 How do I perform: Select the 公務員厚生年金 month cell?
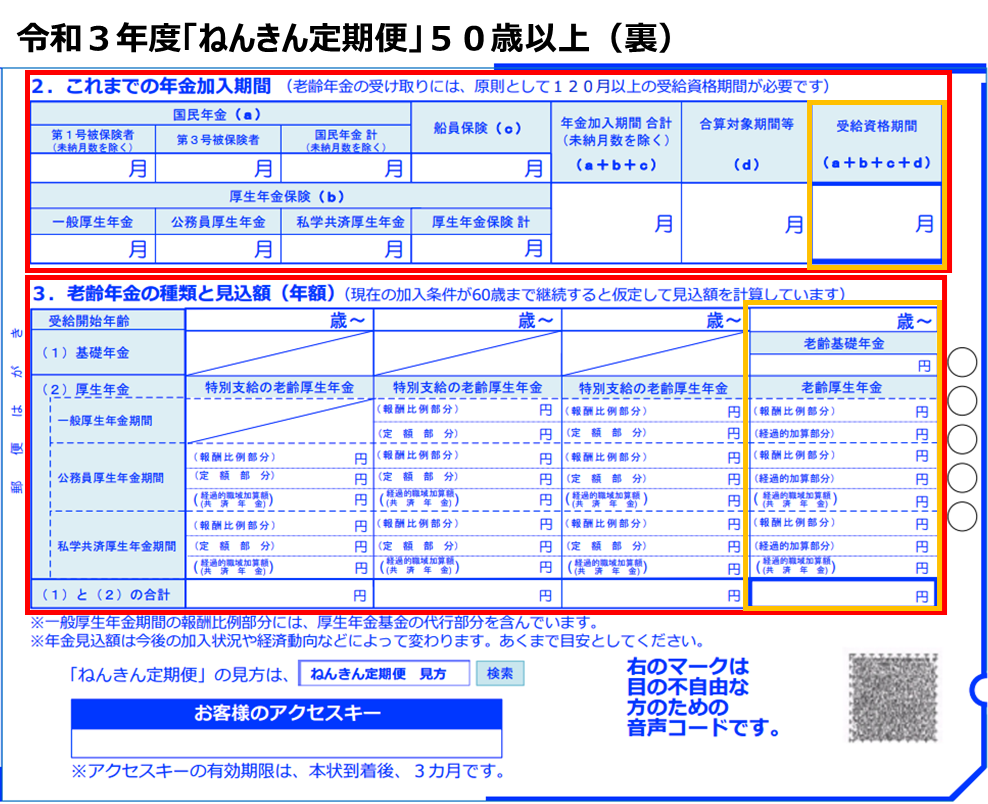coord(218,248)
